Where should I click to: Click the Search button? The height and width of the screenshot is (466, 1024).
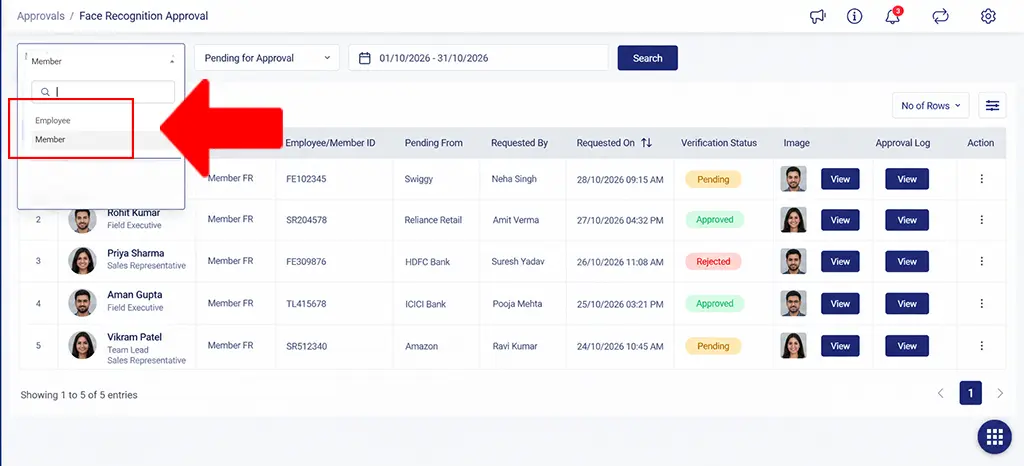click(x=647, y=58)
